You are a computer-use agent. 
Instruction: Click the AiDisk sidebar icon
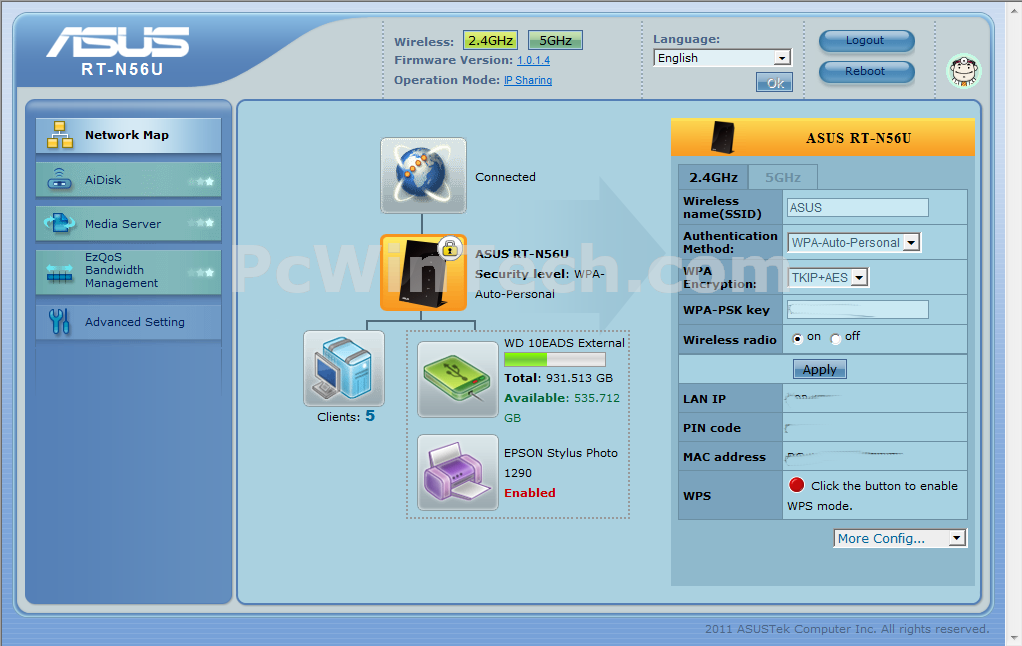(x=59, y=179)
